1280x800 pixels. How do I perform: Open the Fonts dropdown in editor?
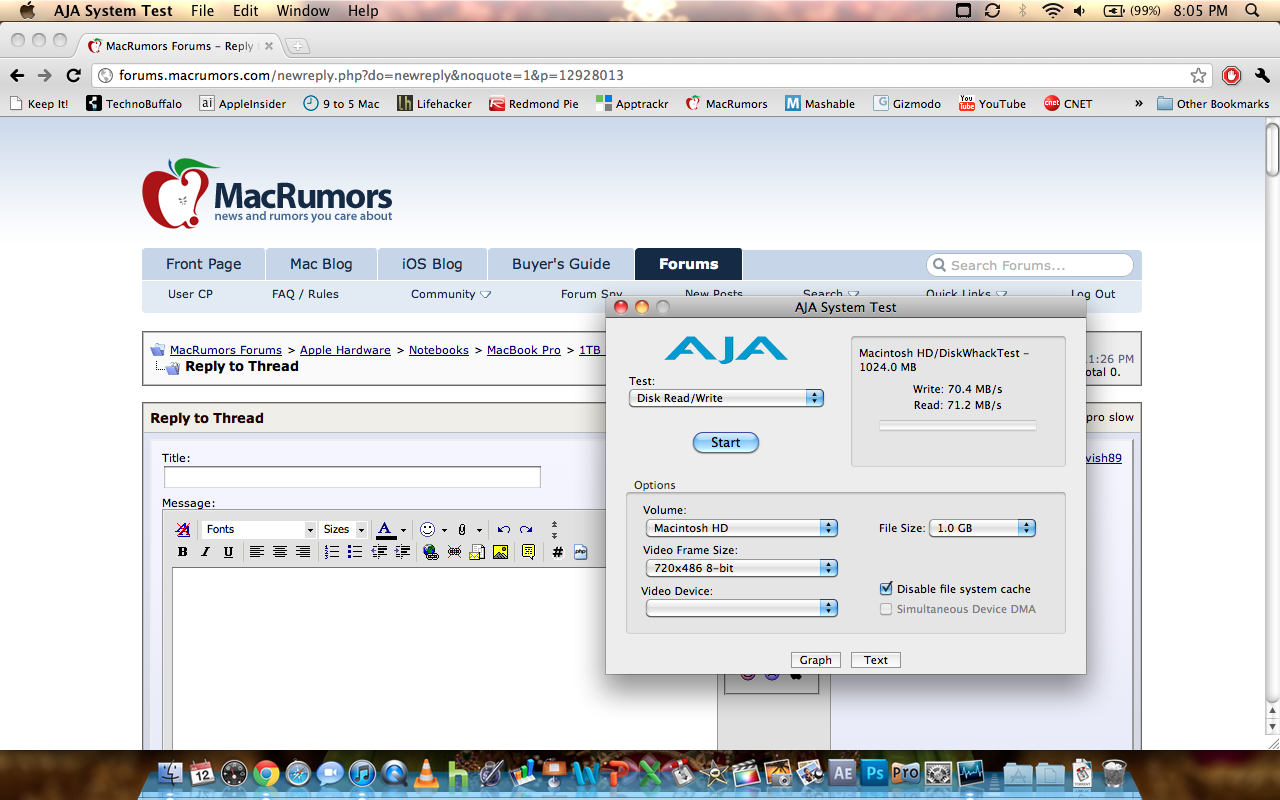[259, 529]
